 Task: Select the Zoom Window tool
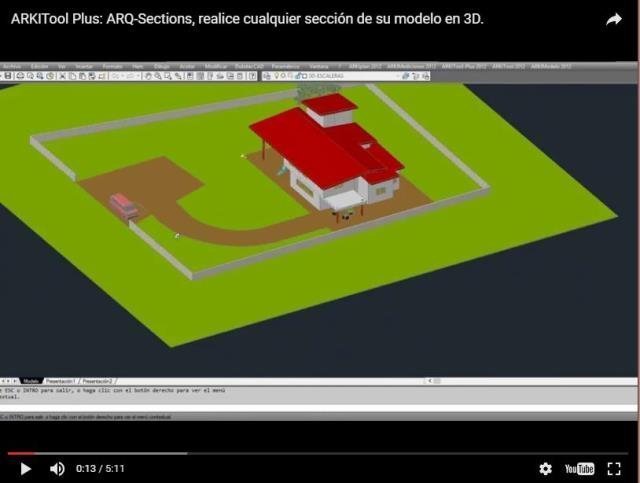point(168,76)
